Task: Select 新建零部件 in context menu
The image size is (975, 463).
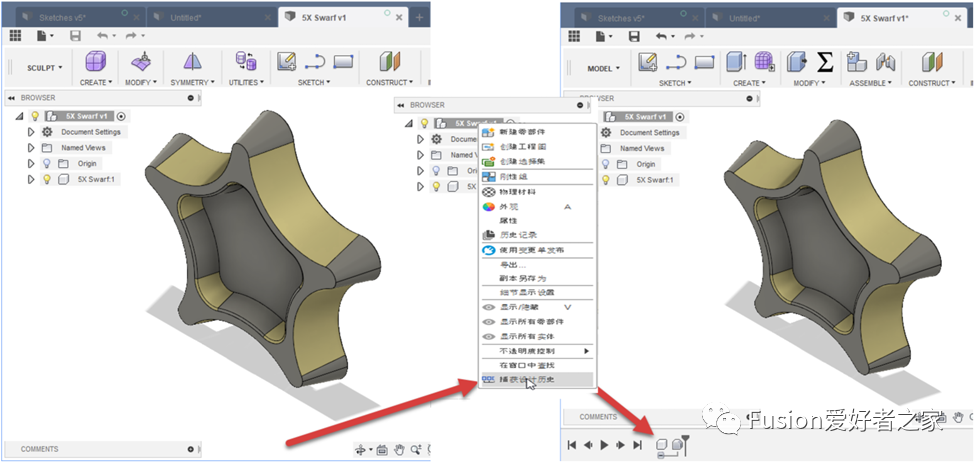Action: click(537, 132)
